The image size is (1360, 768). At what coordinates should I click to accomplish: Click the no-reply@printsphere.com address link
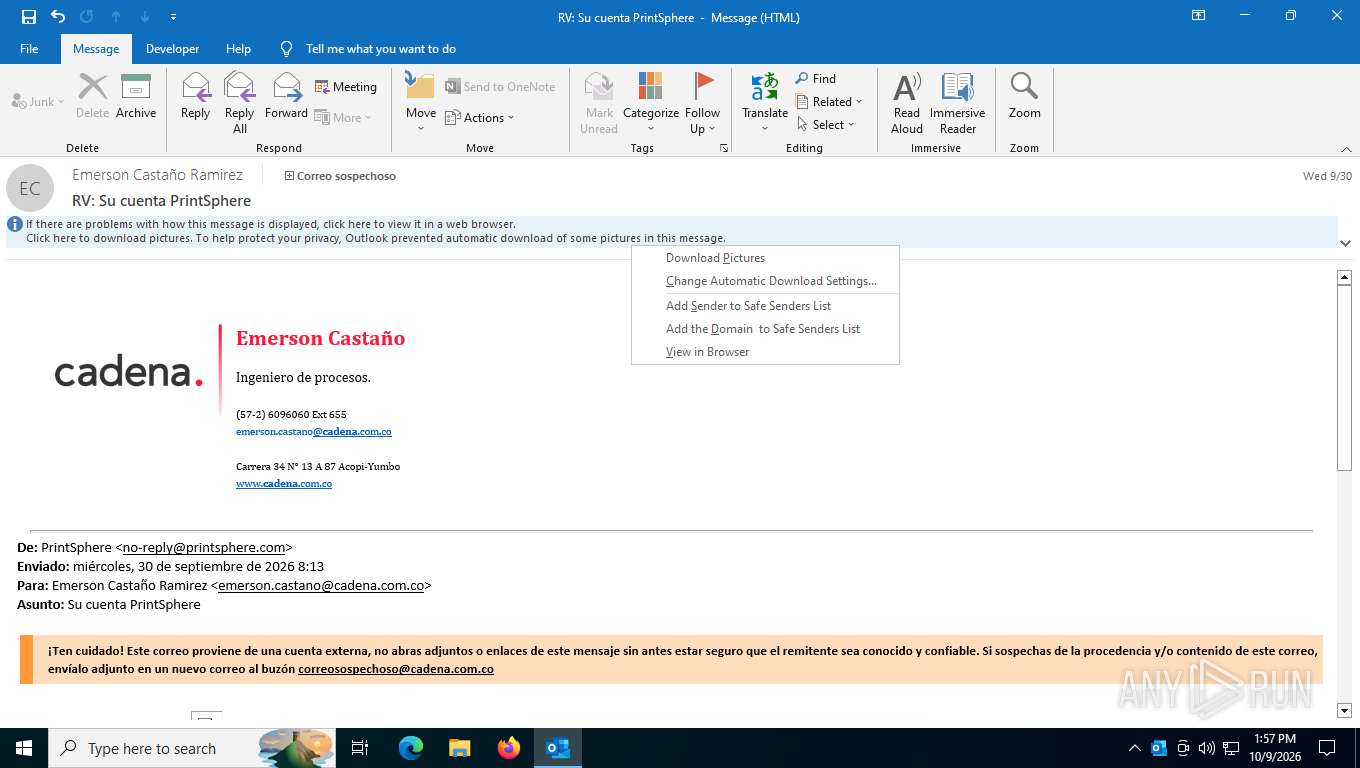pyautogui.click(x=204, y=547)
